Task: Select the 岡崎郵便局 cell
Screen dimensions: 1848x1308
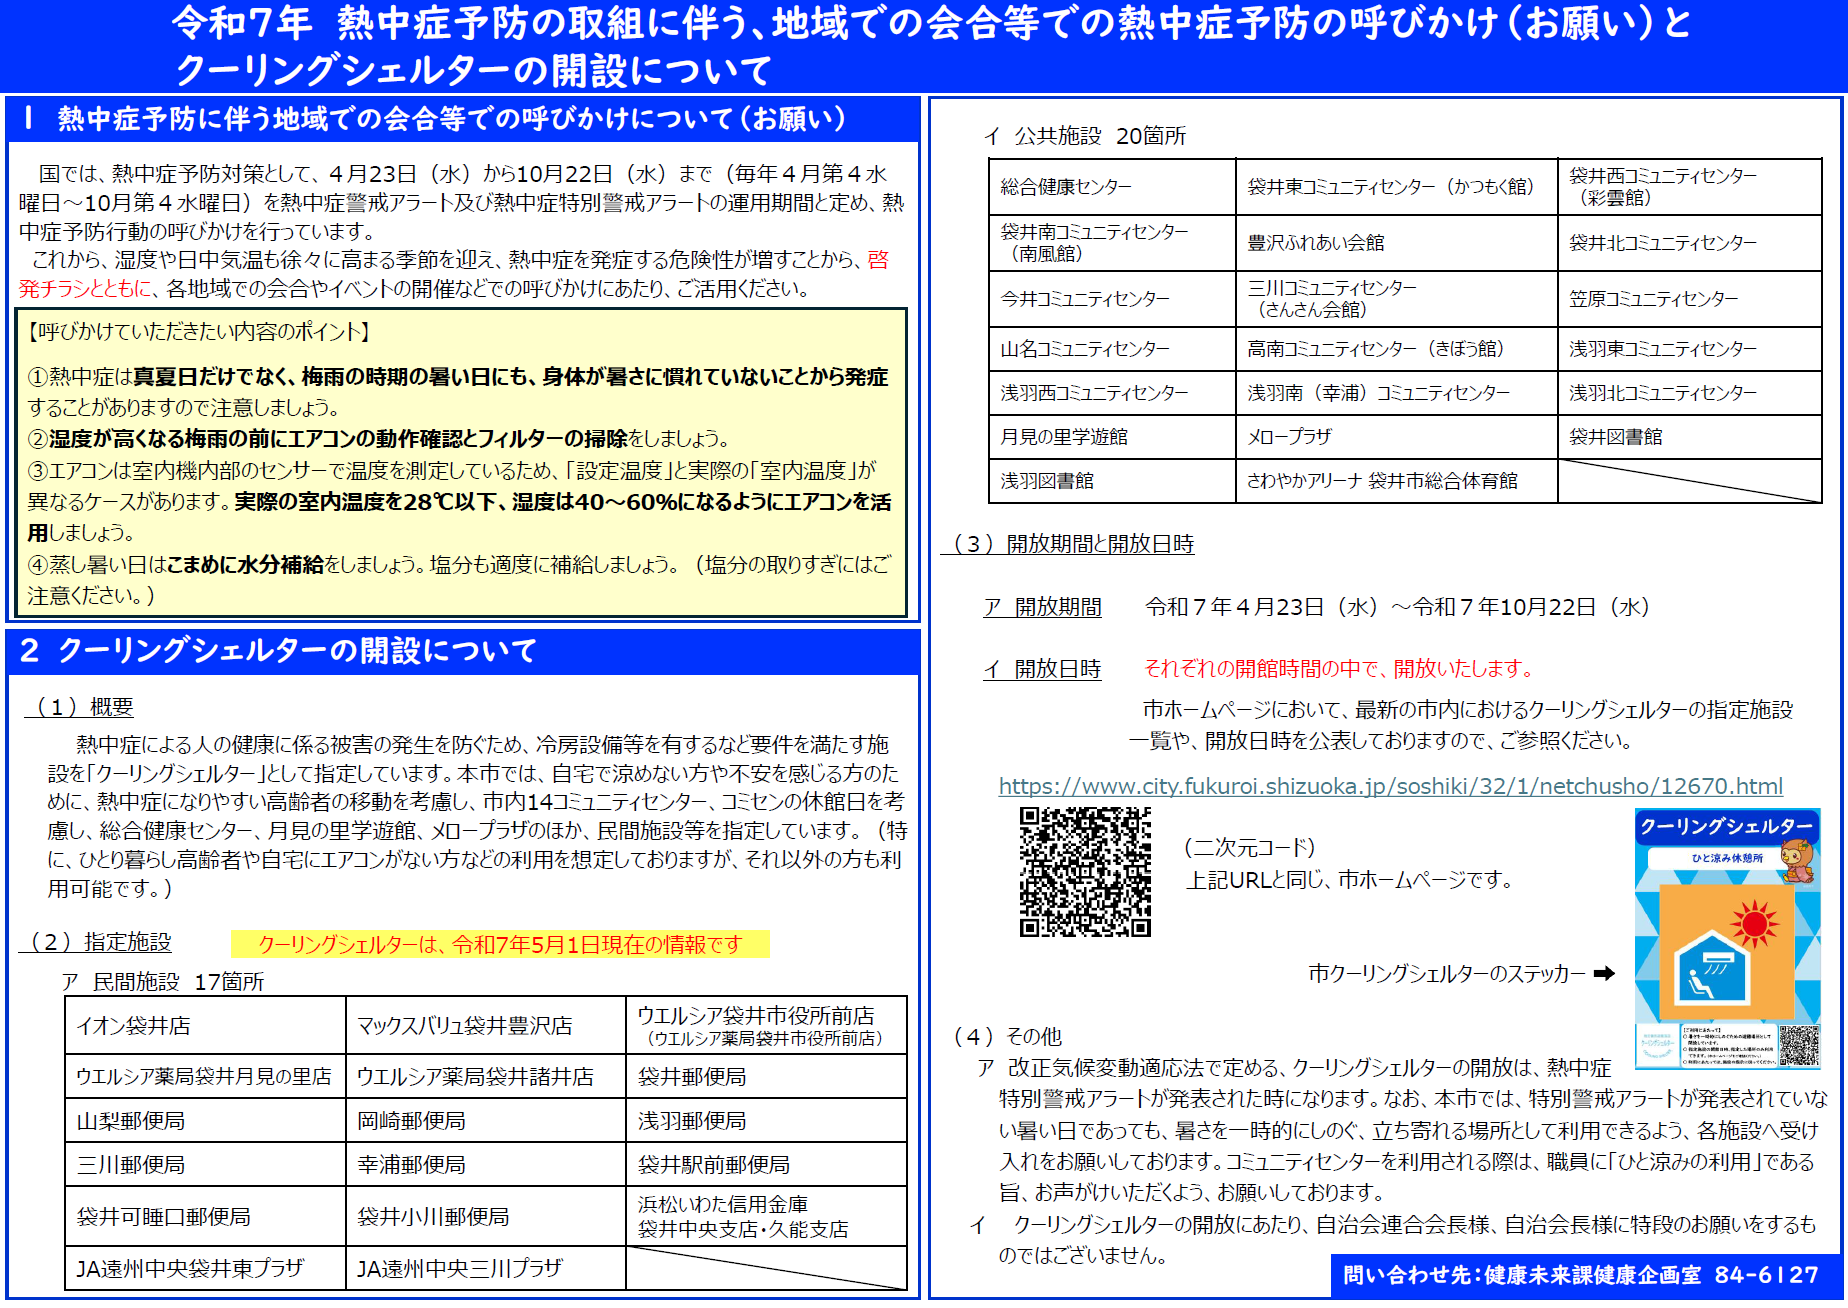Action: (x=486, y=1120)
